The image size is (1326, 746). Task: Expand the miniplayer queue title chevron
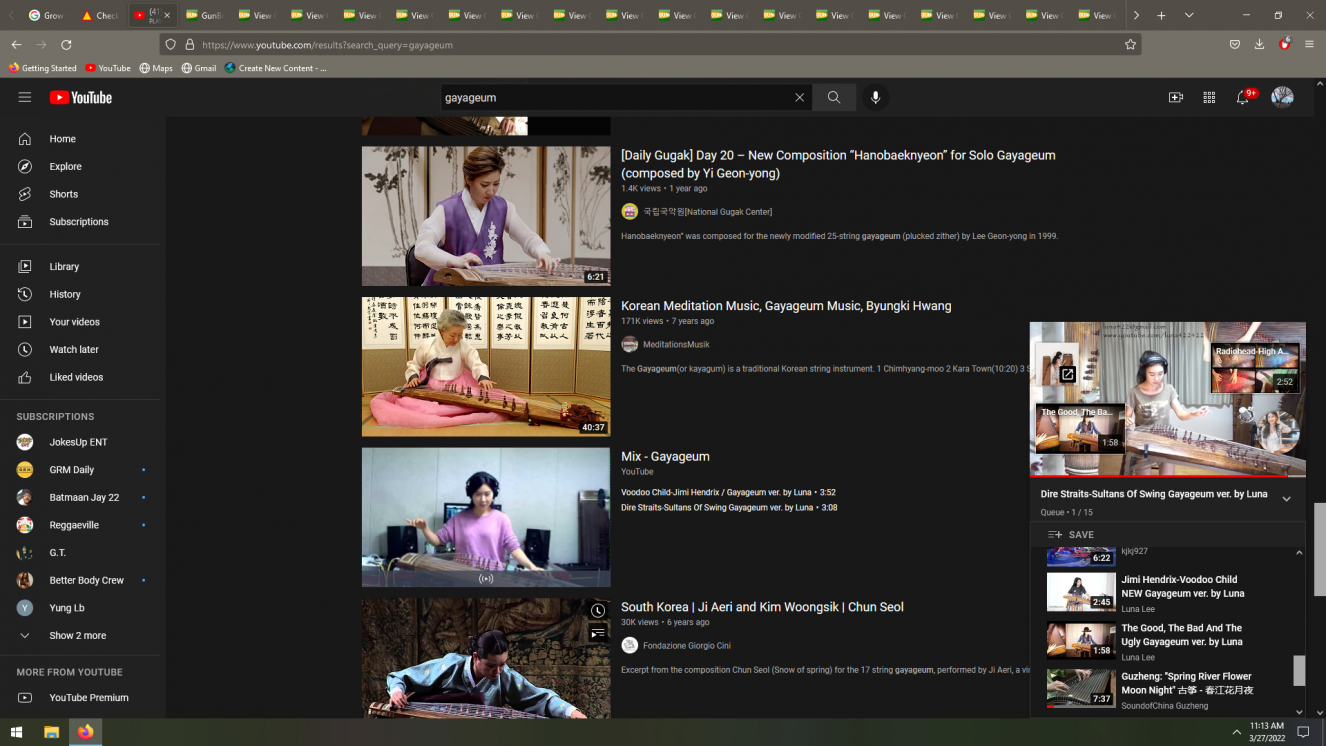coord(1287,499)
